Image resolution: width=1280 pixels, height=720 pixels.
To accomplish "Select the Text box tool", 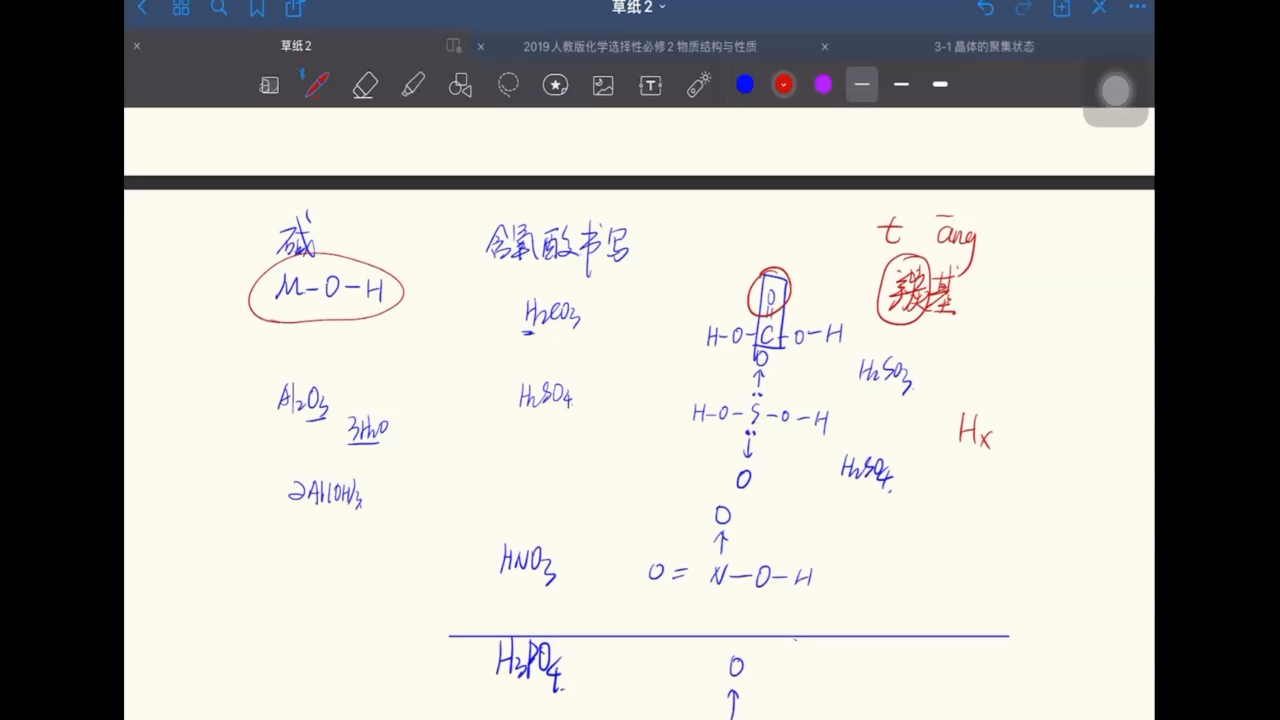I will (650, 84).
